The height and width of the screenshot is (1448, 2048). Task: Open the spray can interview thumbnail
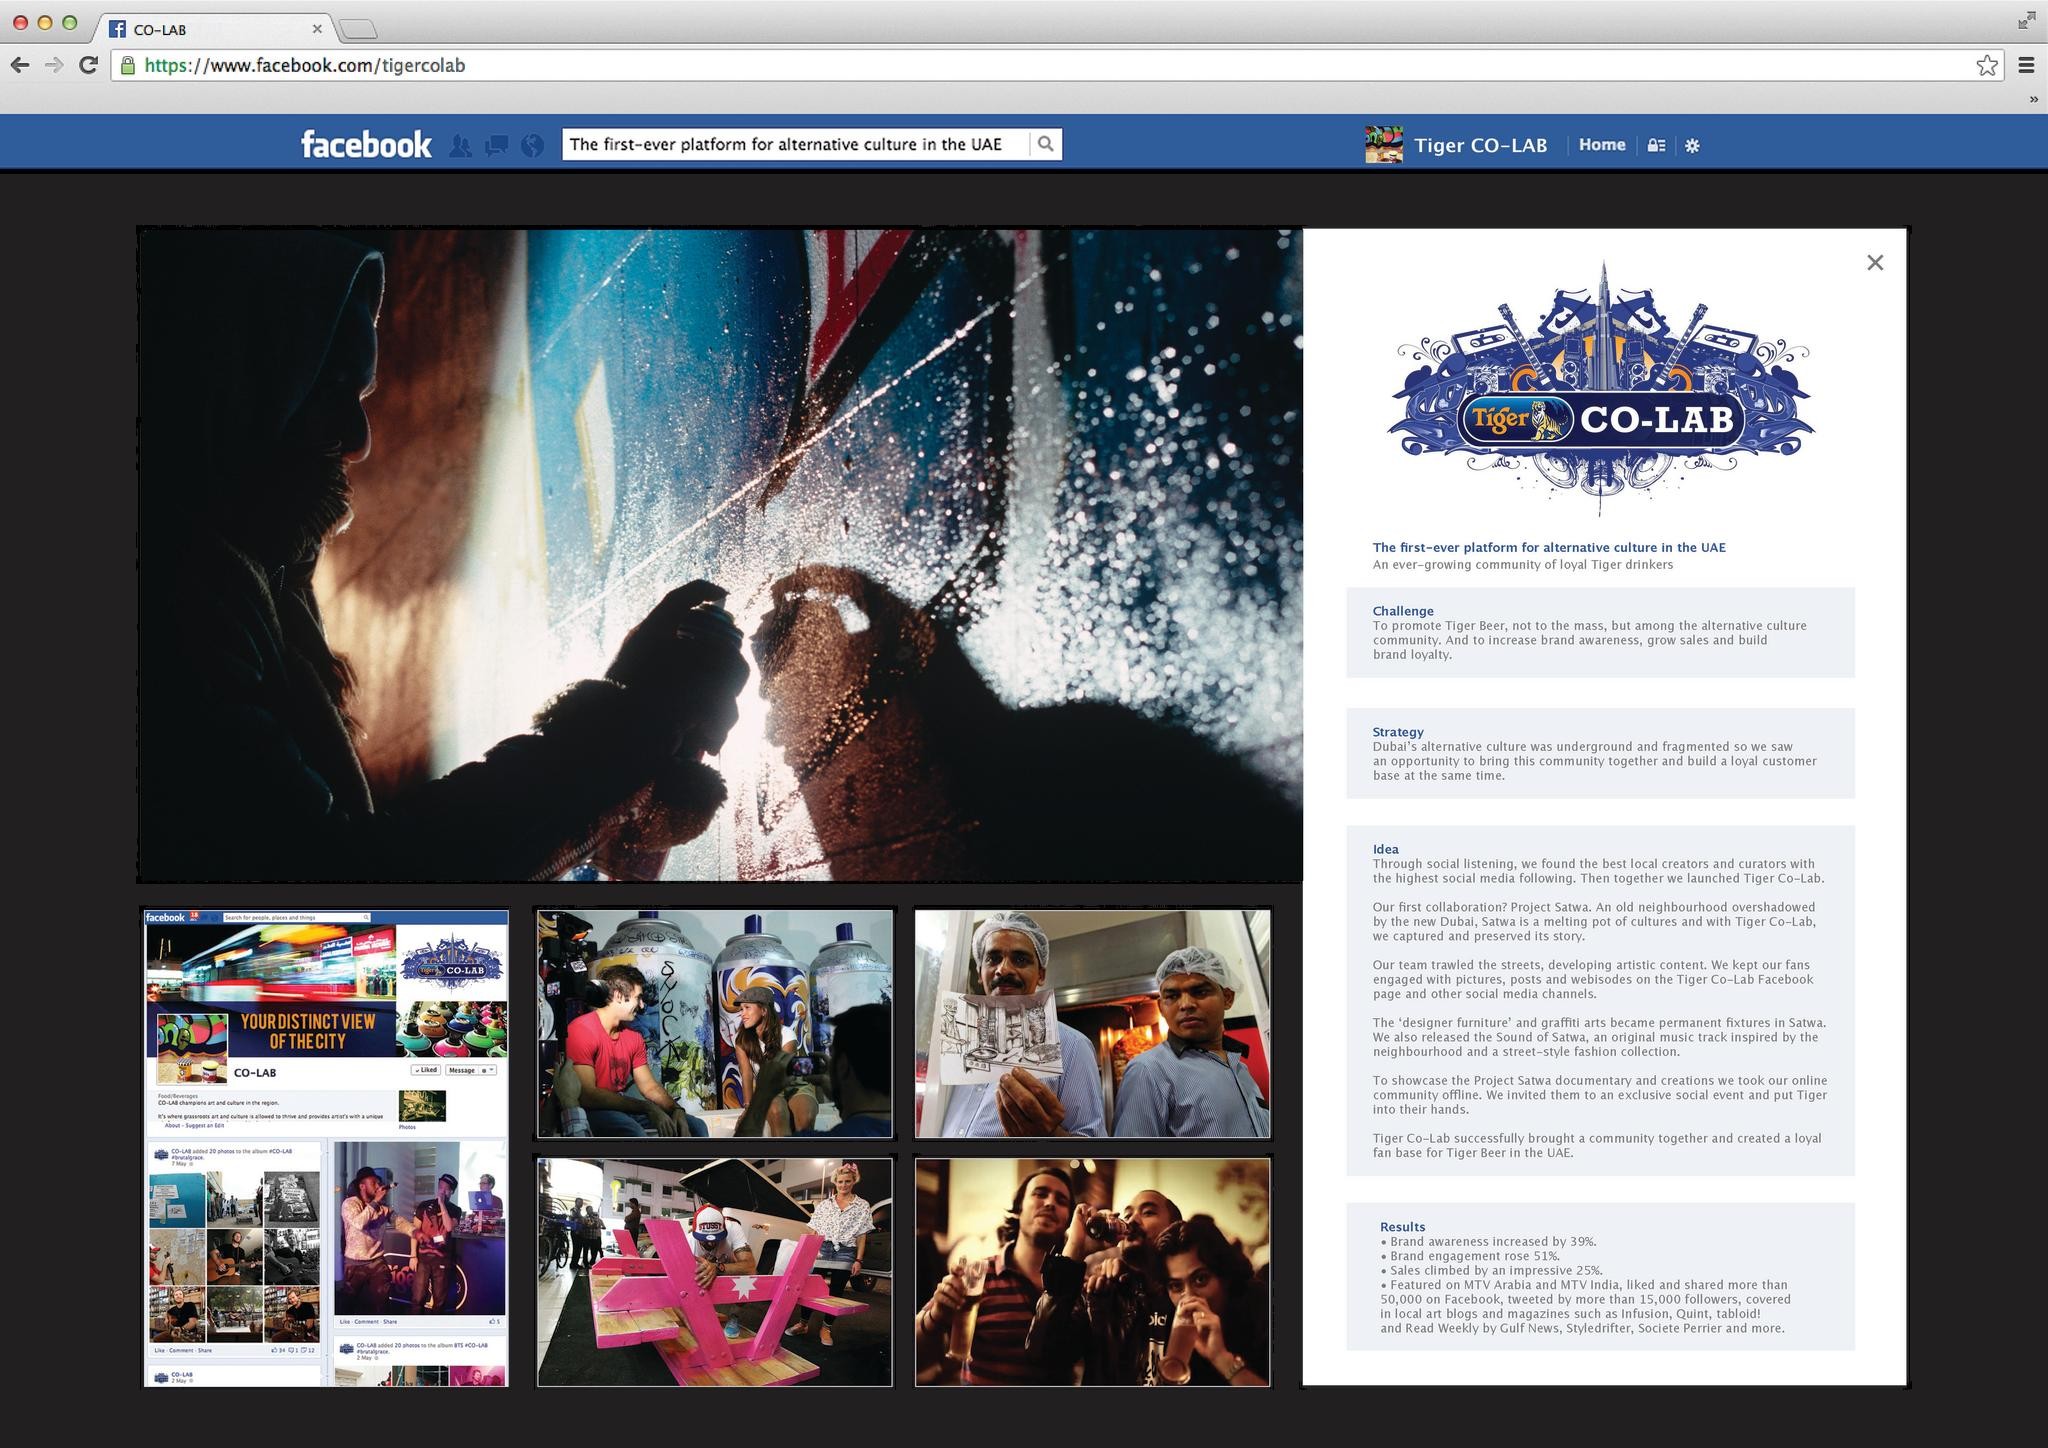pos(715,1023)
